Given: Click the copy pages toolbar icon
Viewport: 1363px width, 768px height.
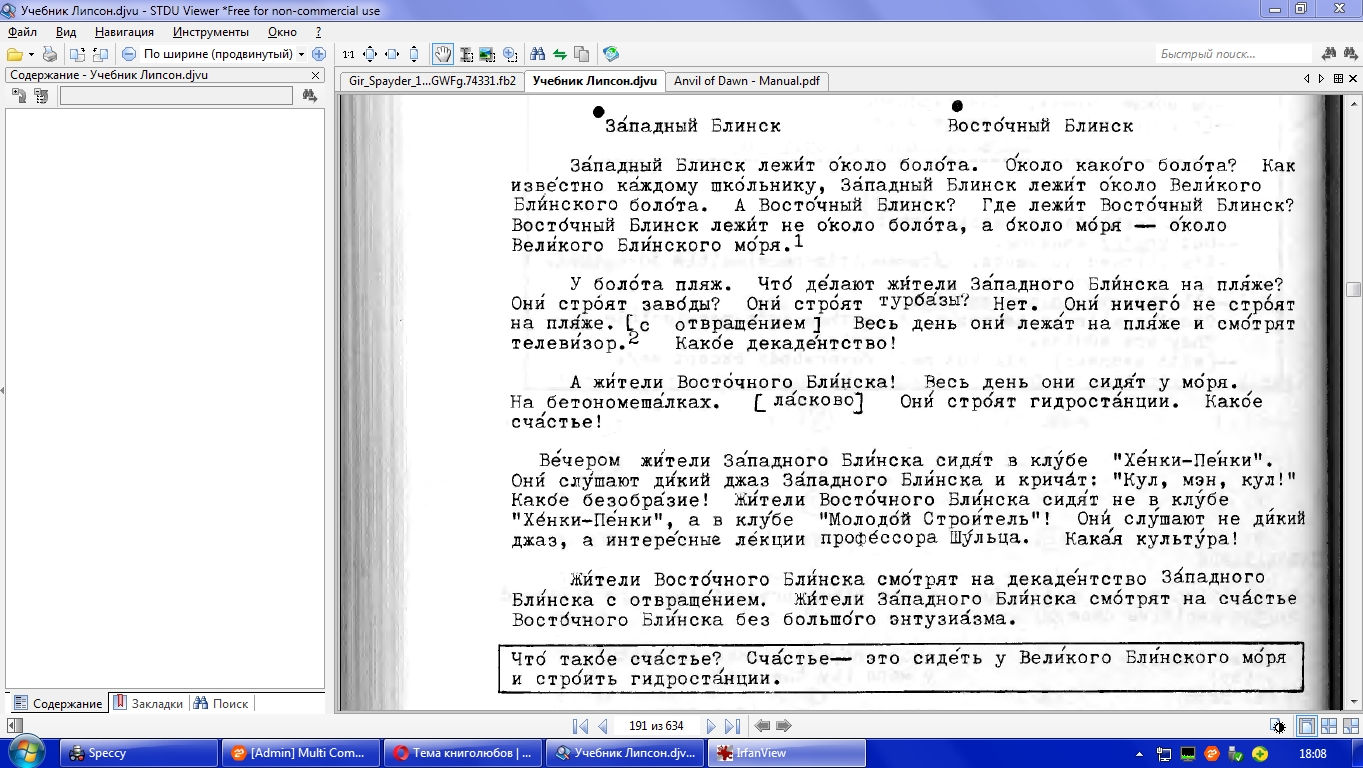Looking at the screenshot, I should point(581,54).
